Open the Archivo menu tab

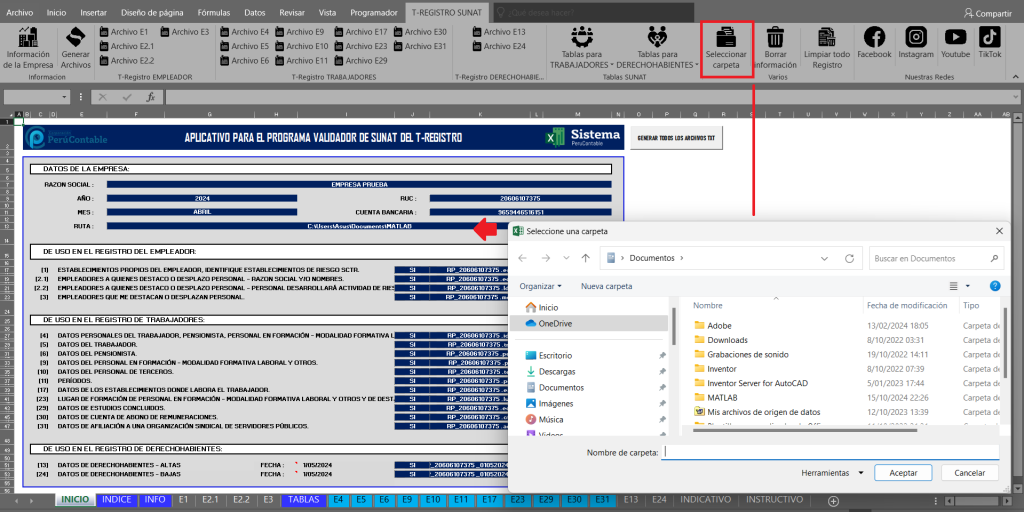coord(20,12)
